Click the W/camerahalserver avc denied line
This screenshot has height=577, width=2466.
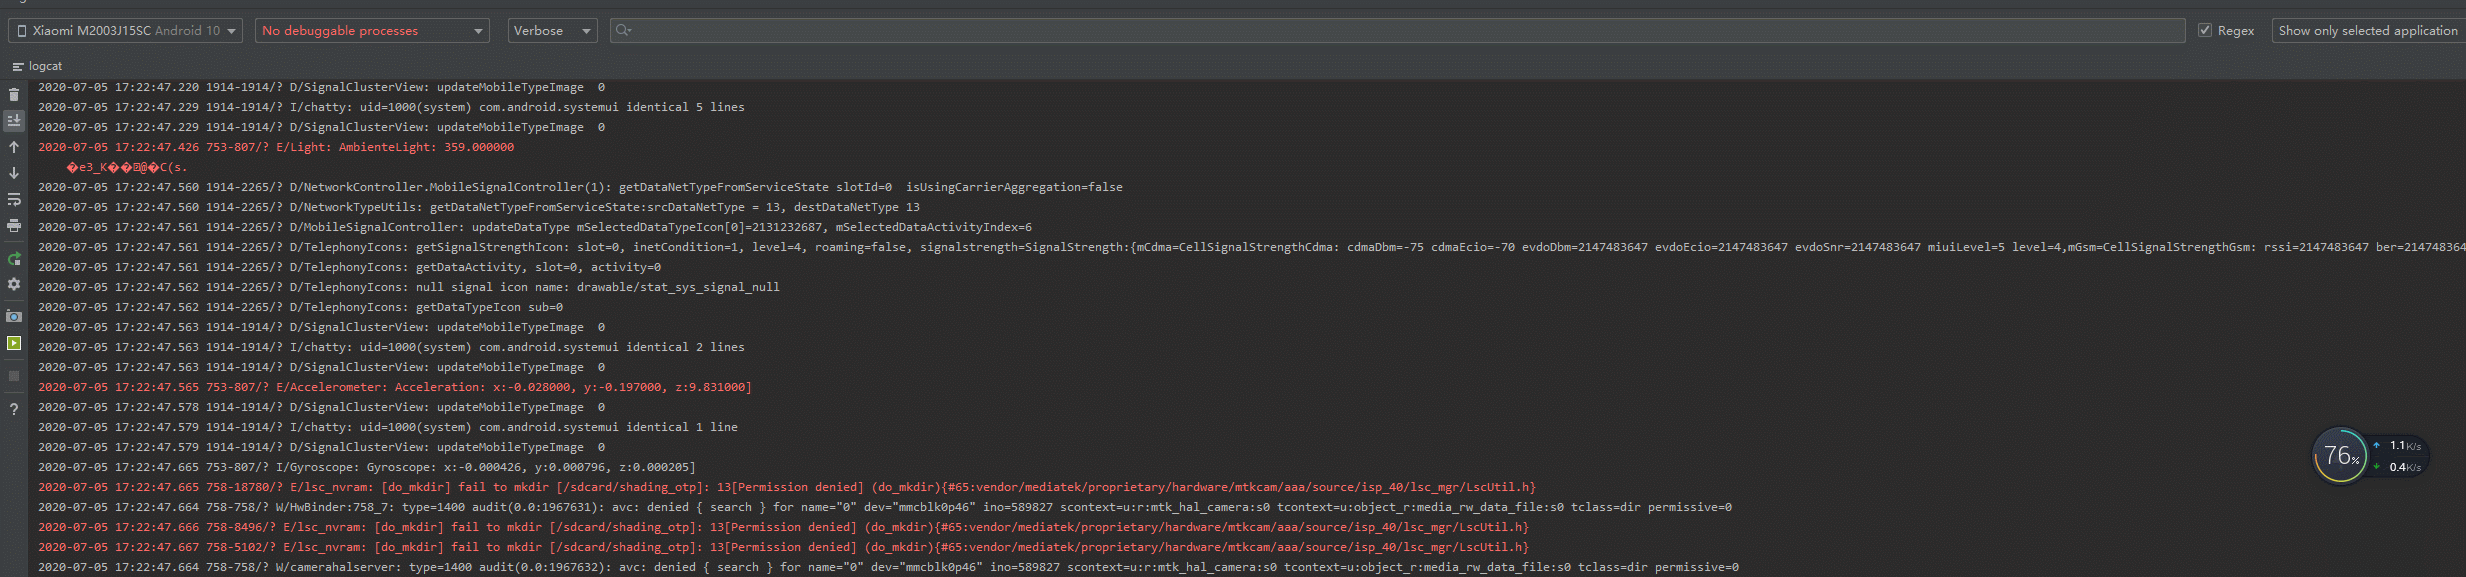click(x=889, y=567)
